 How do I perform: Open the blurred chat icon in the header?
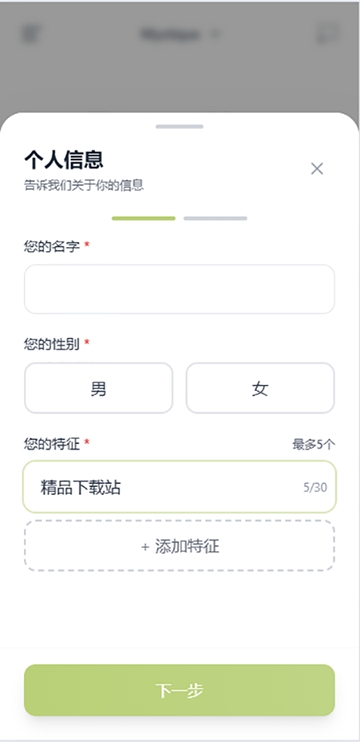pyautogui.click(x=327, y=34)
